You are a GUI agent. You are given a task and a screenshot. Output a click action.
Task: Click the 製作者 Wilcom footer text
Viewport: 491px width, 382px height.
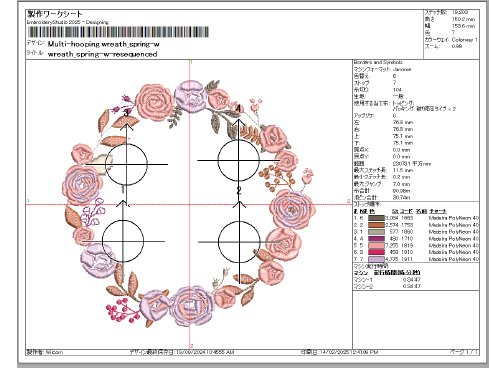pyautogui.click(x=45, y=352)
